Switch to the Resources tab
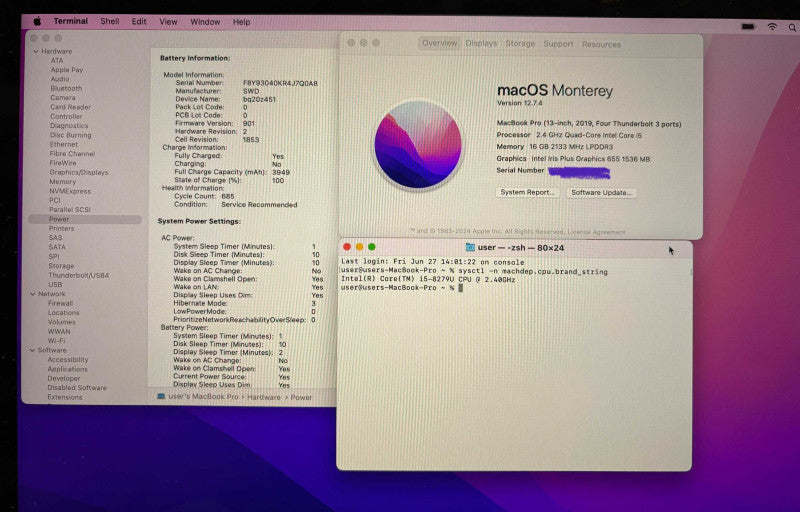Image resolution: width=800 pixels, height=512 pixels. [601, 44]
